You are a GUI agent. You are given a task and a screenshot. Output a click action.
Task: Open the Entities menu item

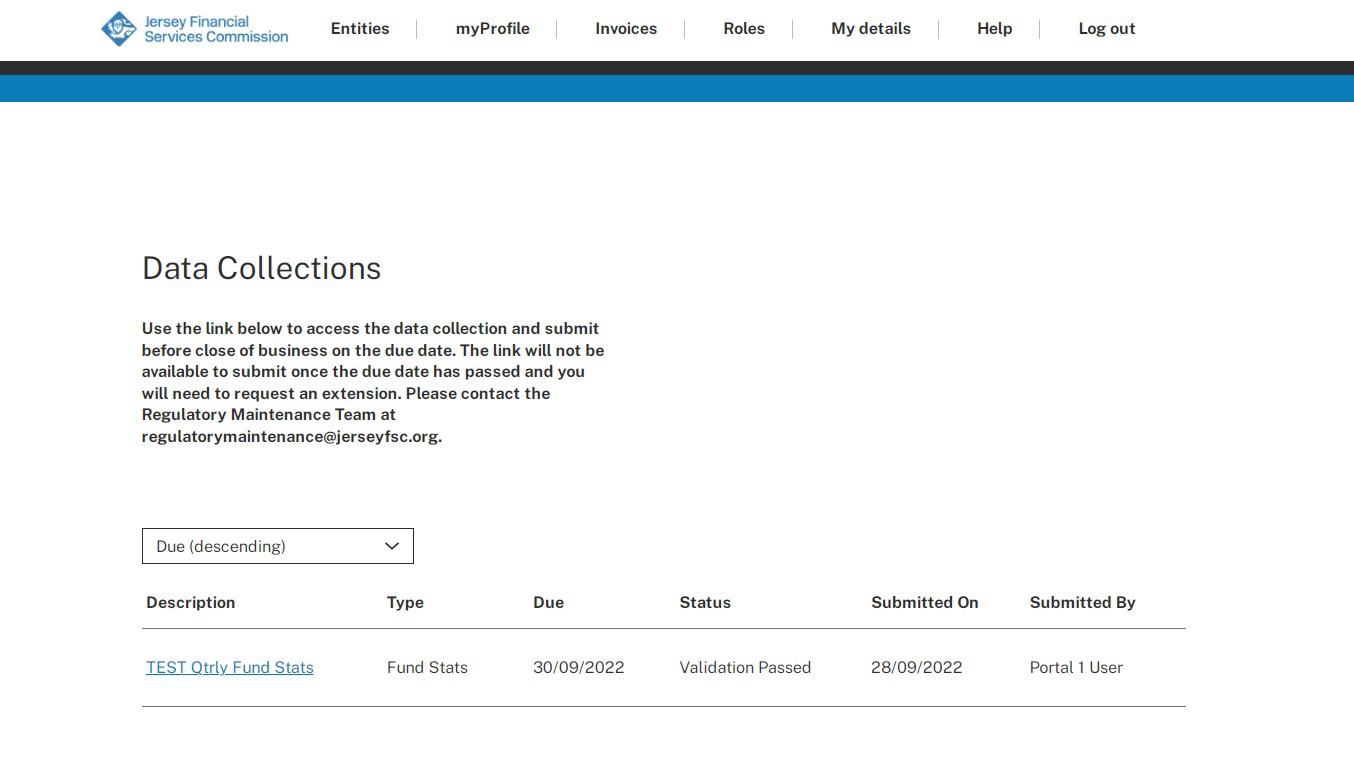coord(360,29)
